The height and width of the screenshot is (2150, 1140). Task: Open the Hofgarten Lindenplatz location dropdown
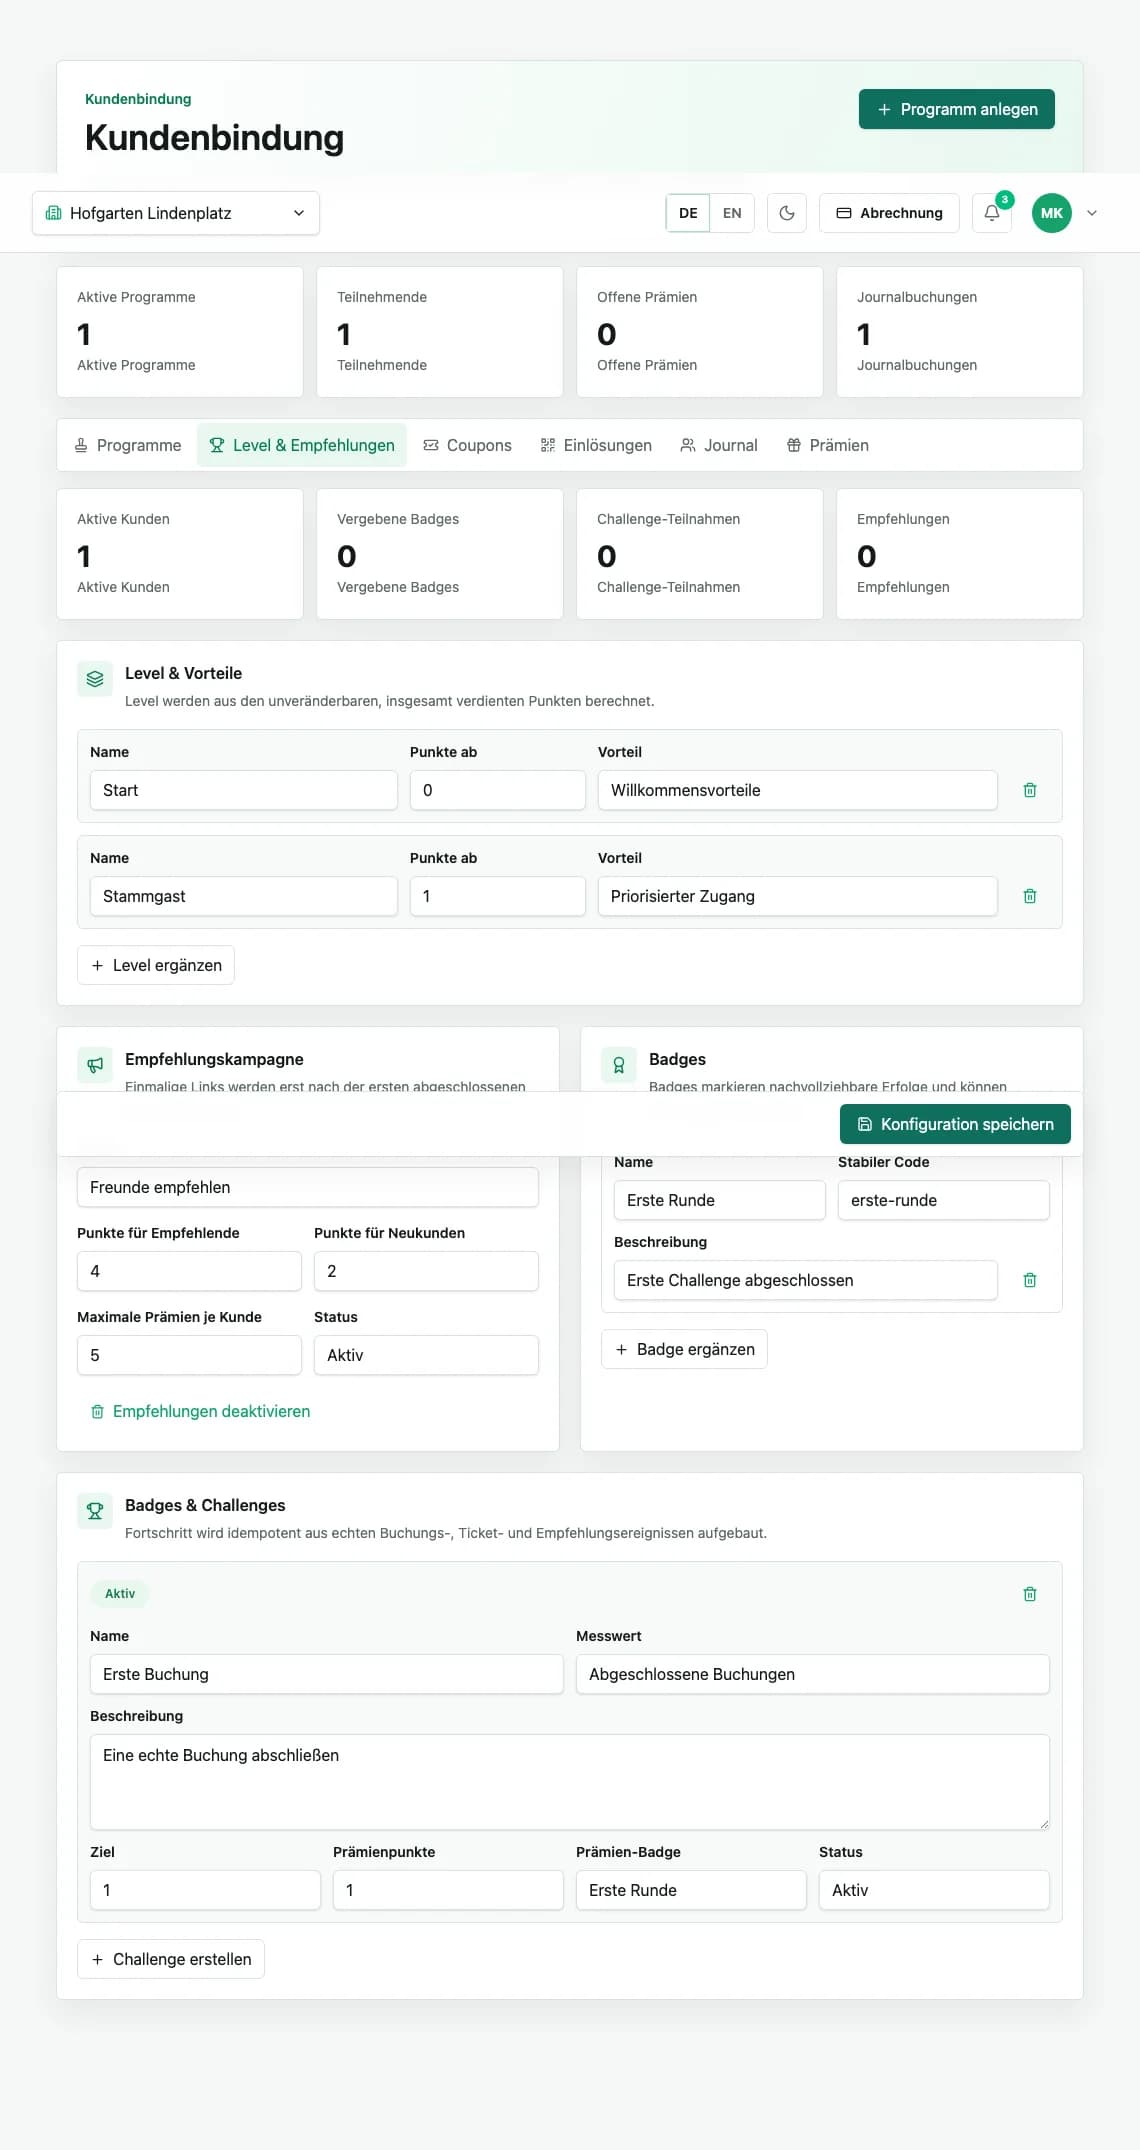[176, 213]
